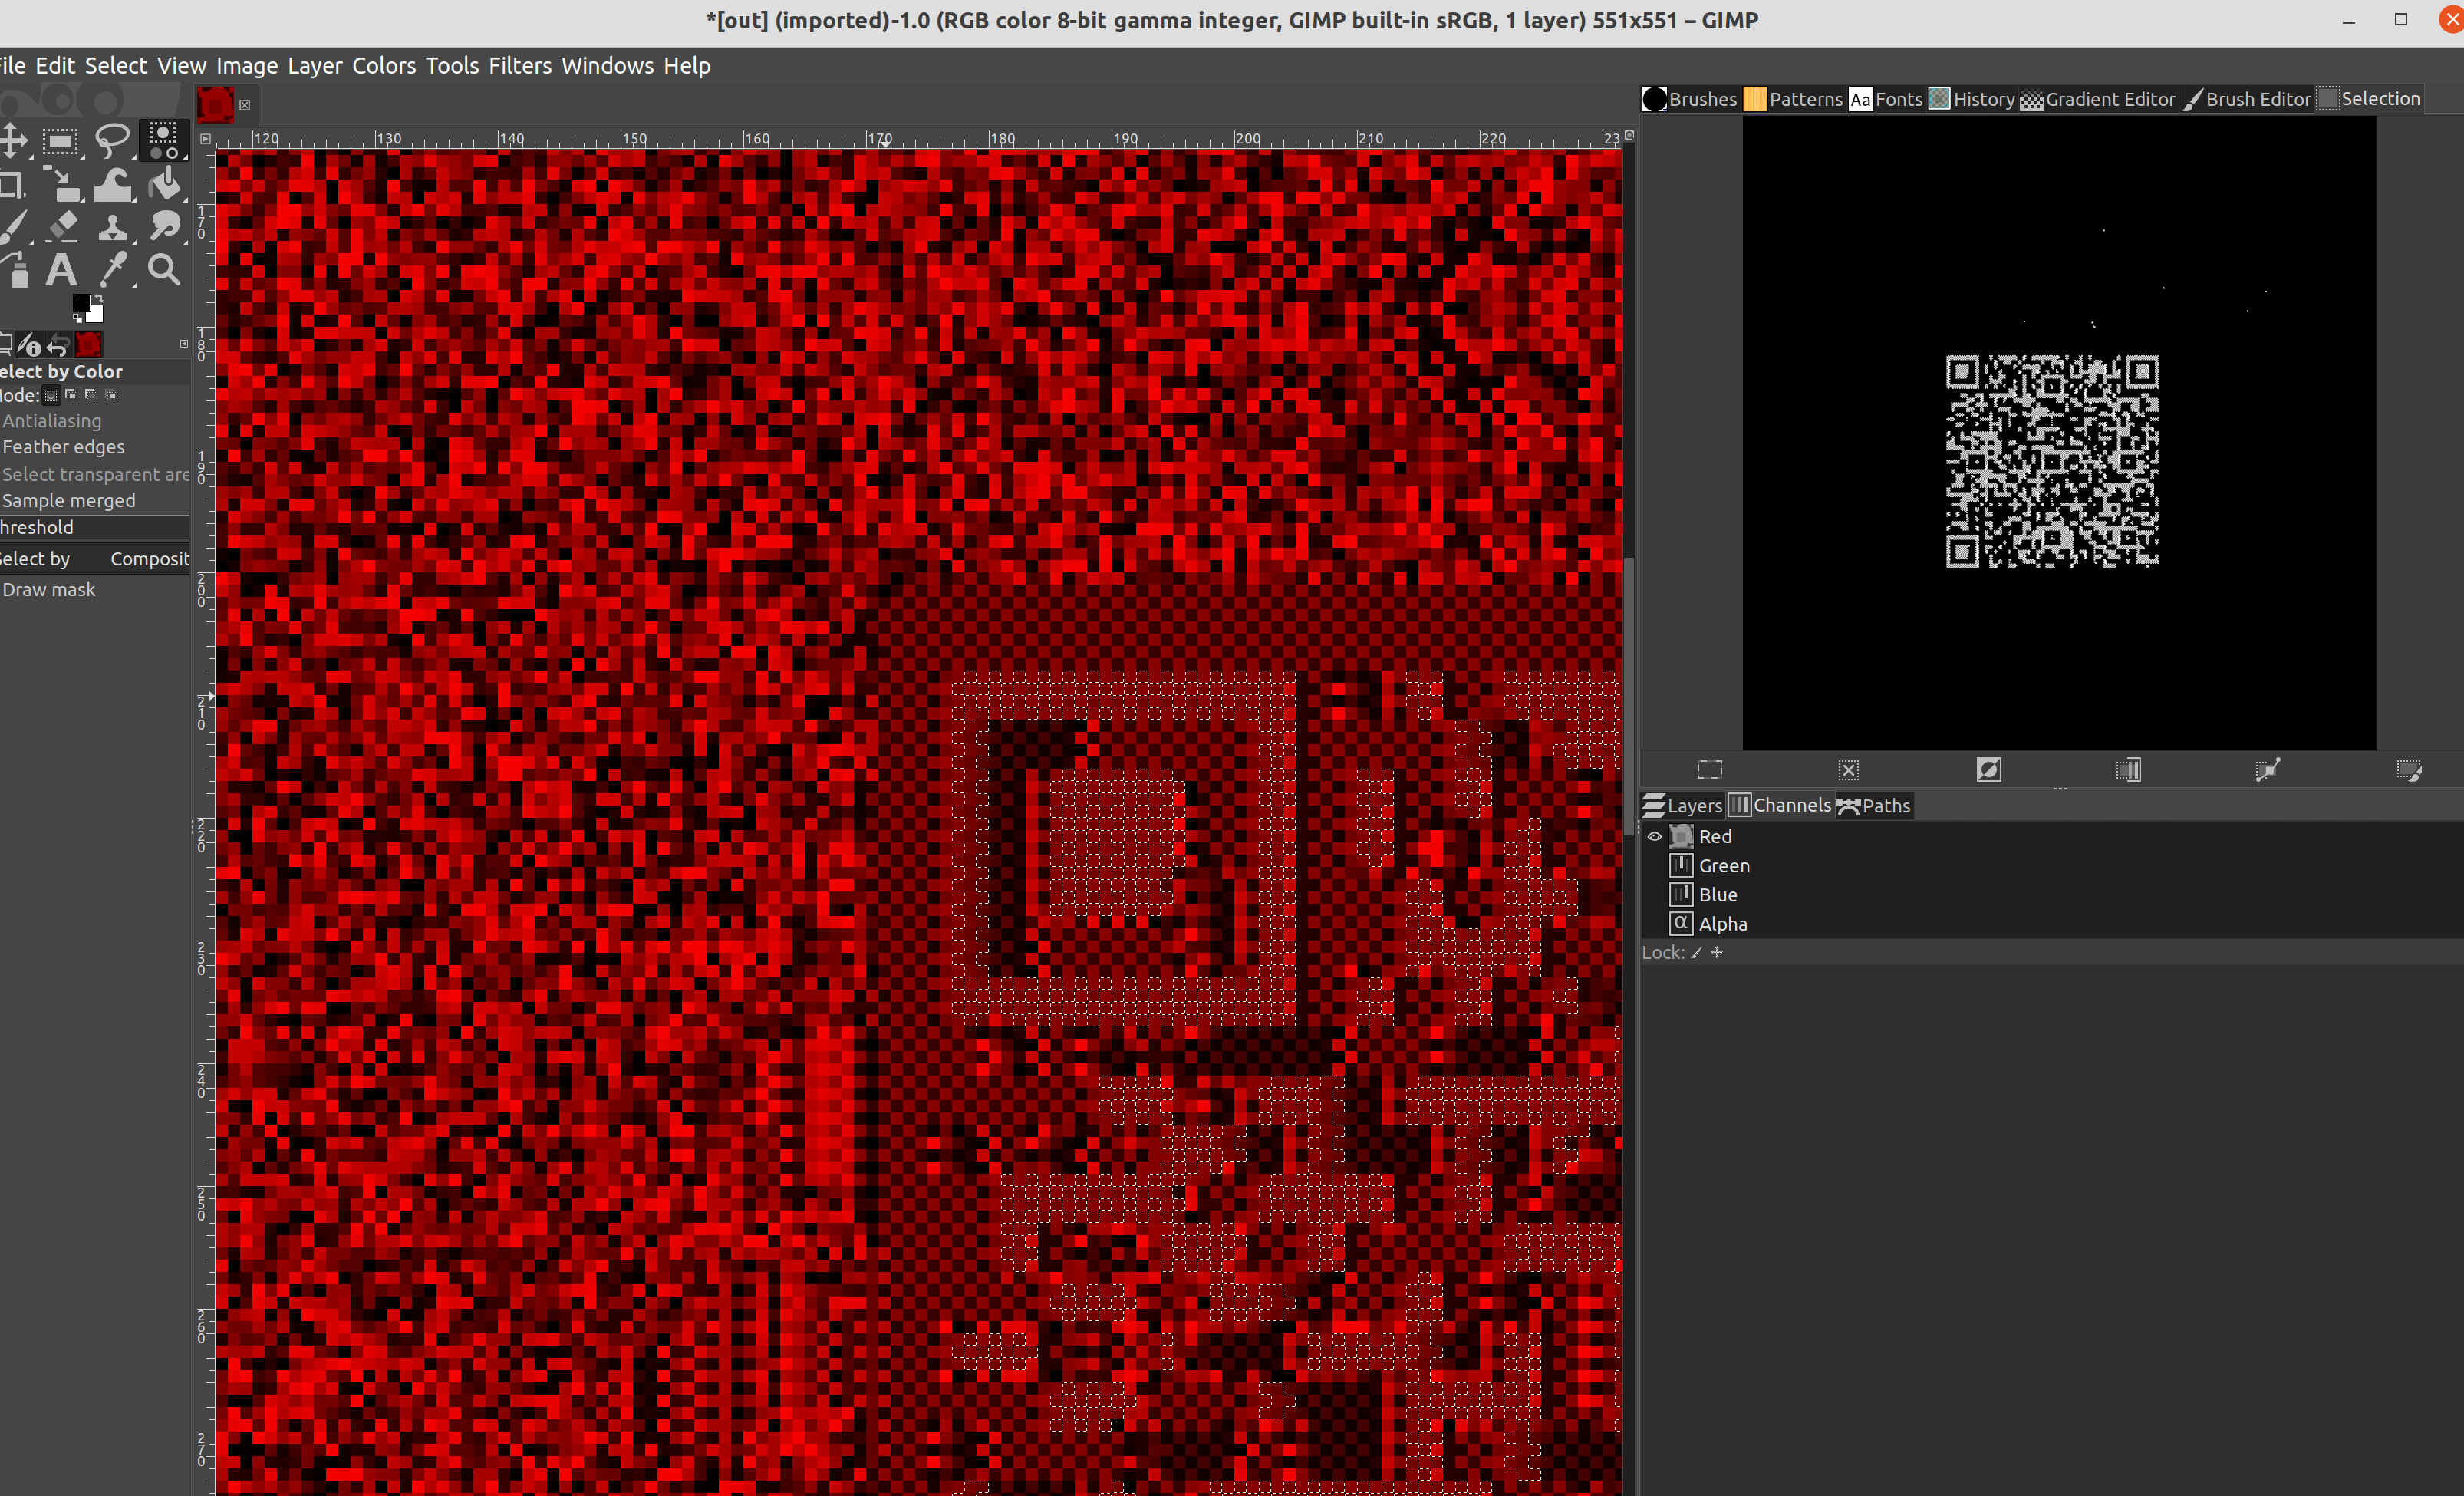This screenshot has height=1496, width=2464.
Task: Toggle the lock pixels brush icon
Action: point(1697,952)
